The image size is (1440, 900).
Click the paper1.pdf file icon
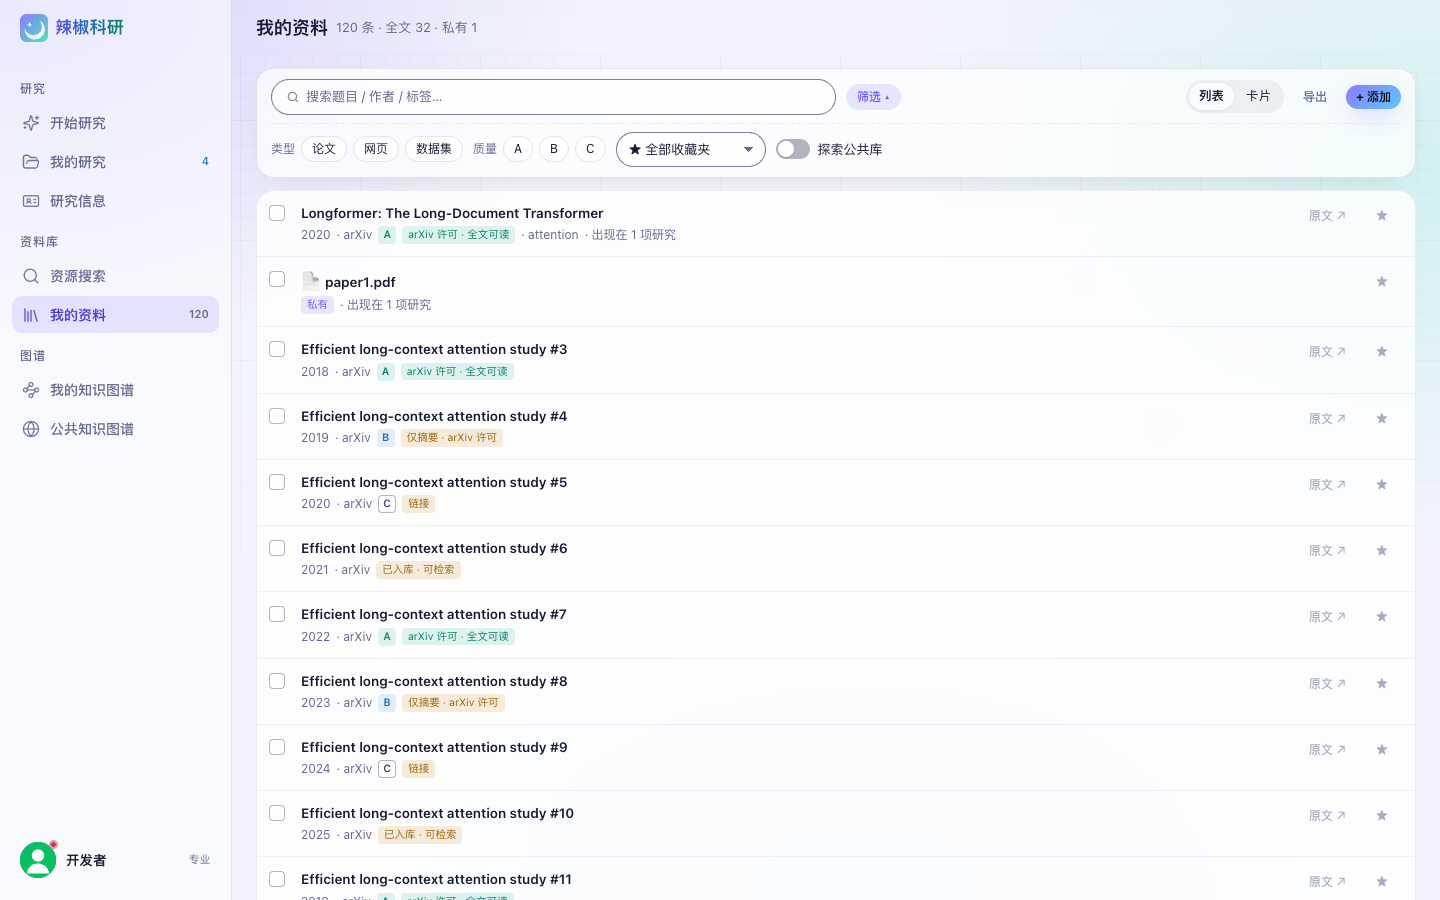311,281
